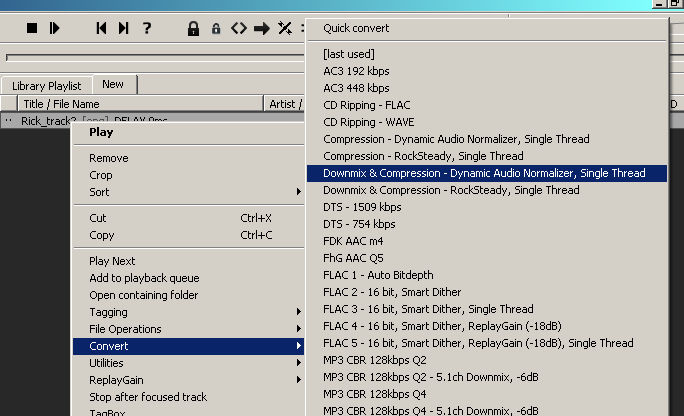Choose Remove from the context menu
684x416 pixels.
(x=188, y=158)
